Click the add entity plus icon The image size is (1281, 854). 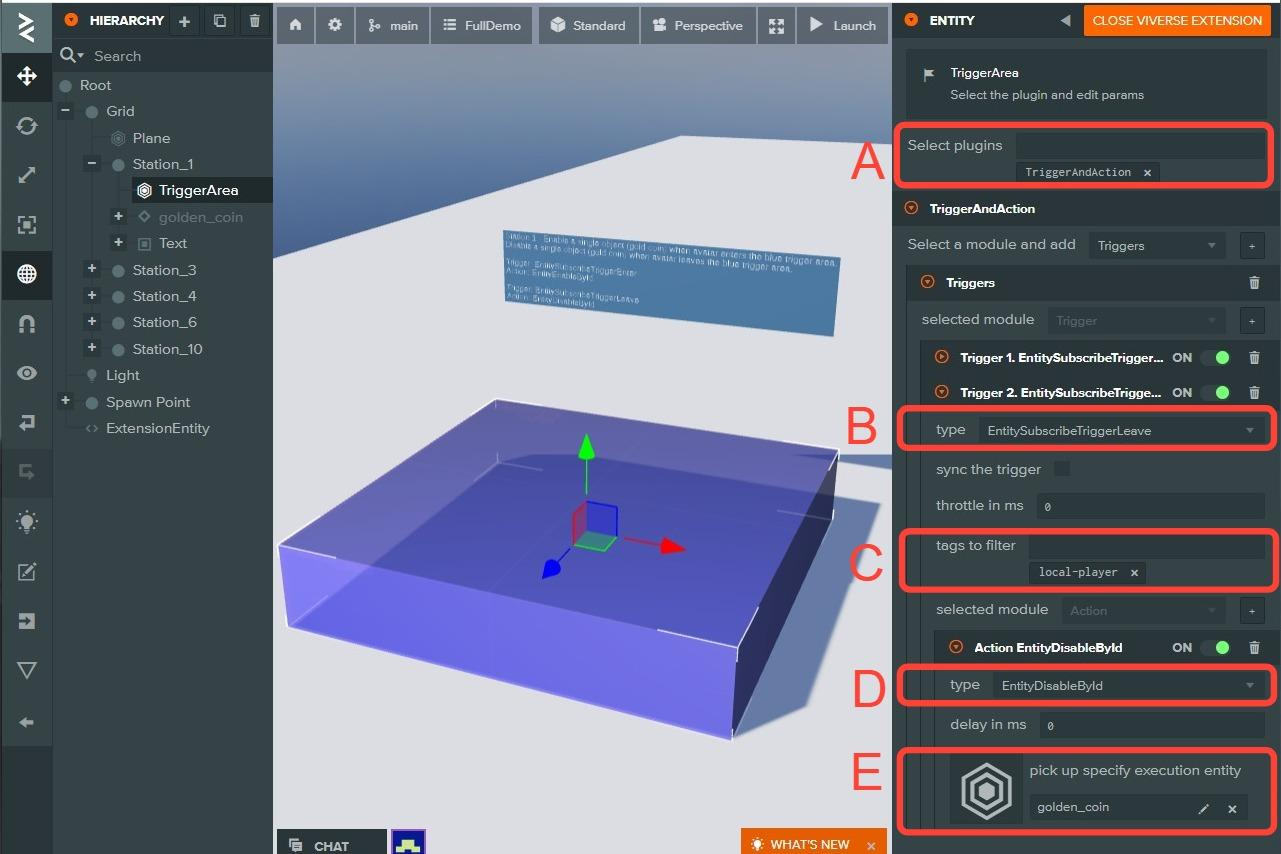[184, 21]
